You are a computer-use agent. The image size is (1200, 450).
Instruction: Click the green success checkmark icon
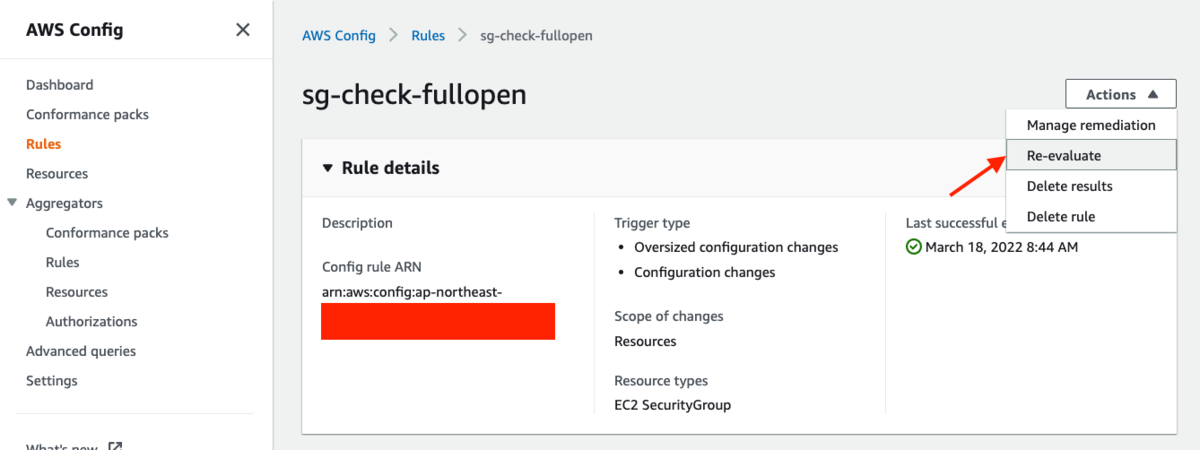pos(913,247)
